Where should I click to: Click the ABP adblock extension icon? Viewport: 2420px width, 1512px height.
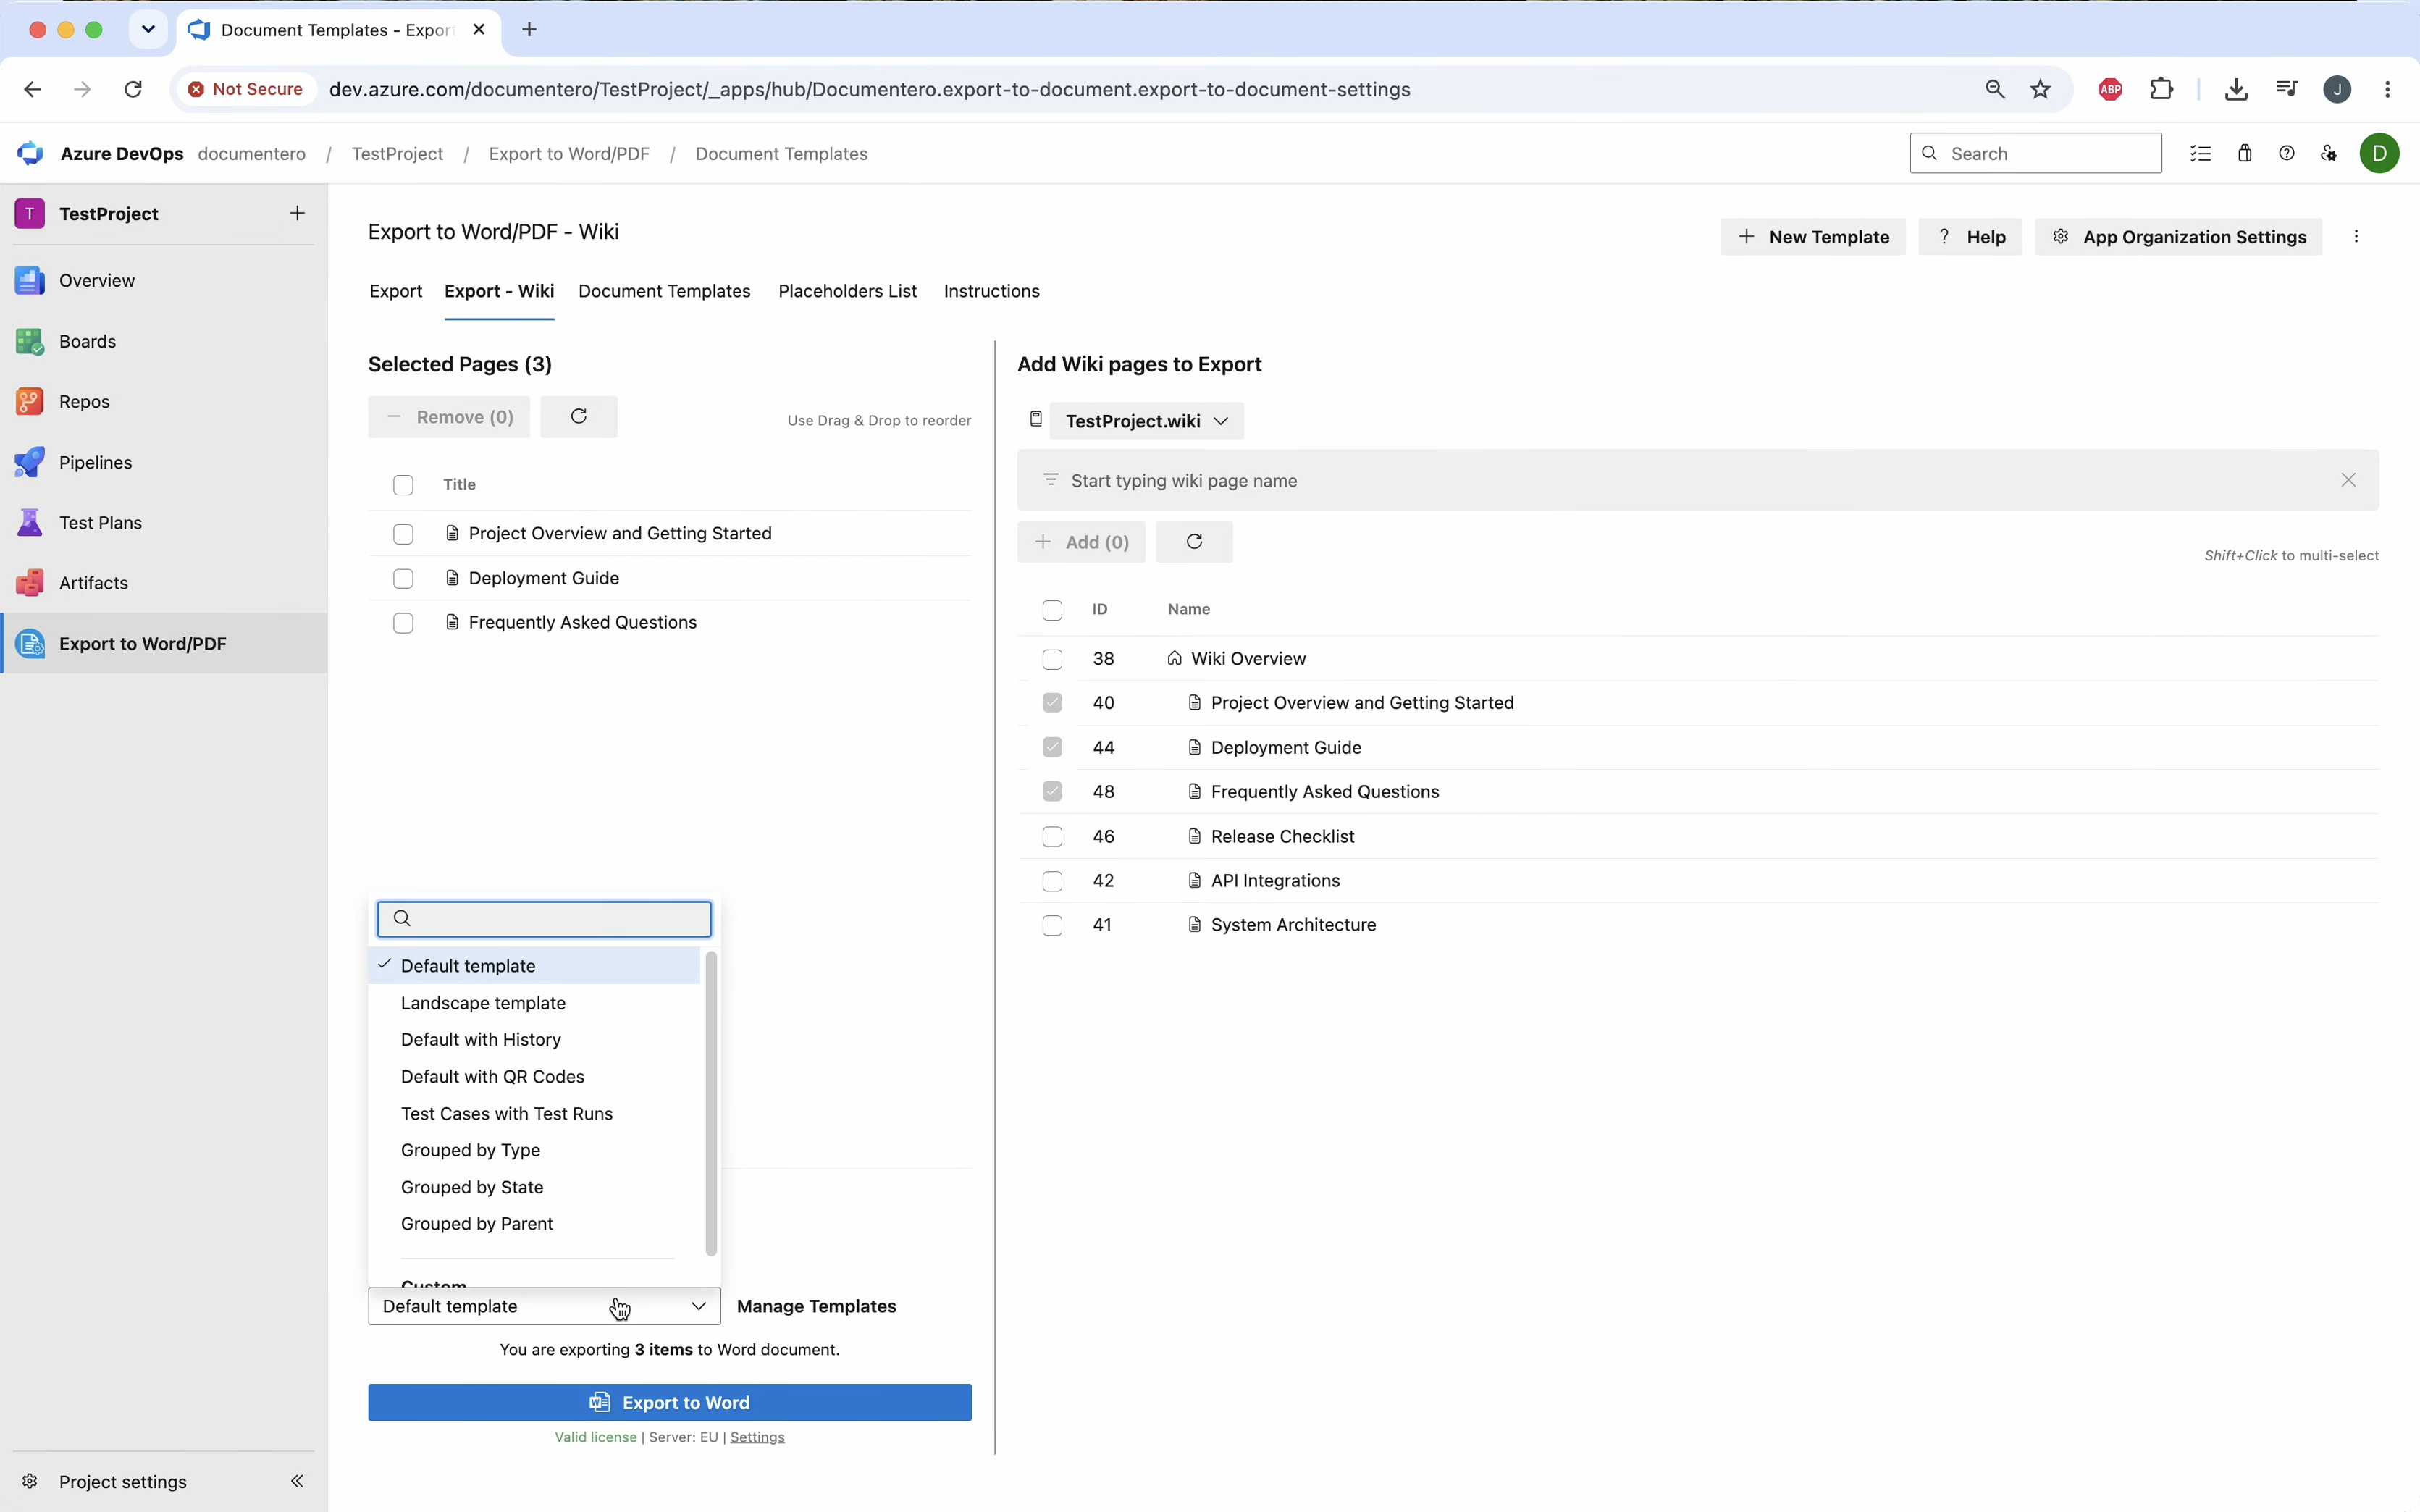(2110, 89)
